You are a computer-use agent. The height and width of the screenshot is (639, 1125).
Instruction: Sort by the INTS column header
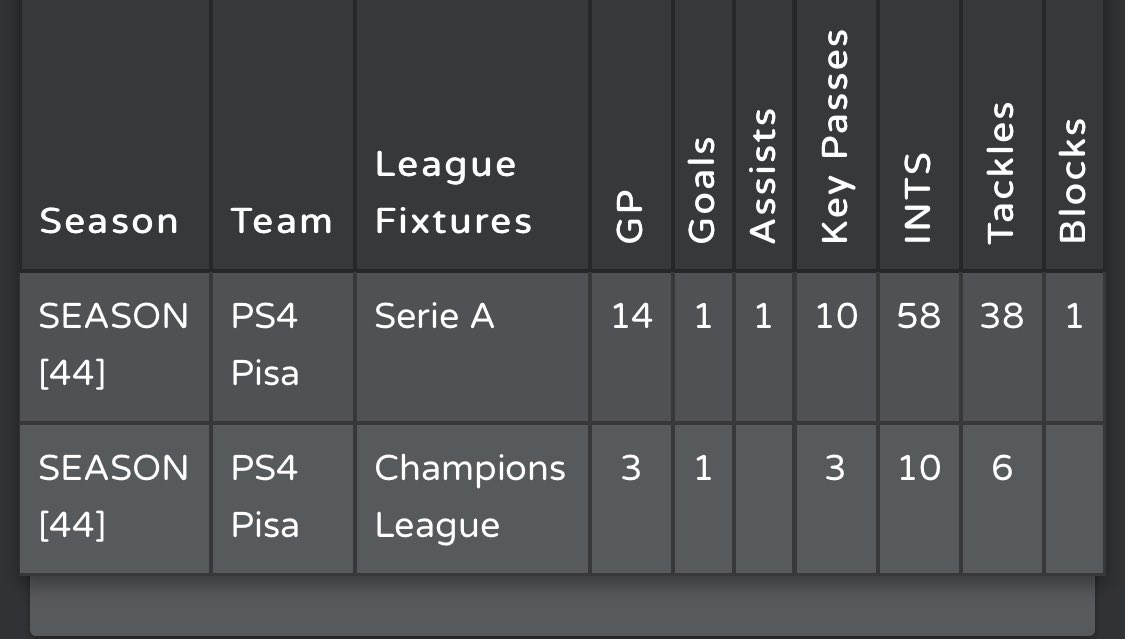click(918, 198)
